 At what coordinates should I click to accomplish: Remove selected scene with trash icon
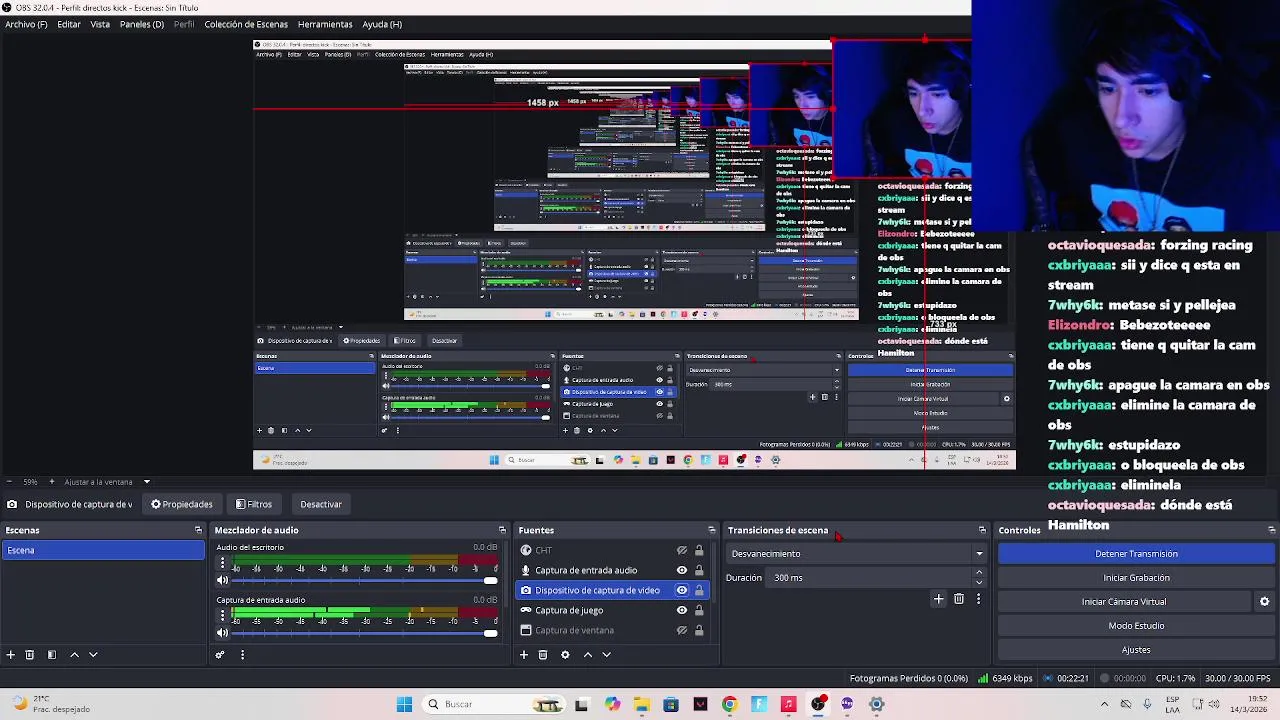pyautogui.click(x=30, y=655)
